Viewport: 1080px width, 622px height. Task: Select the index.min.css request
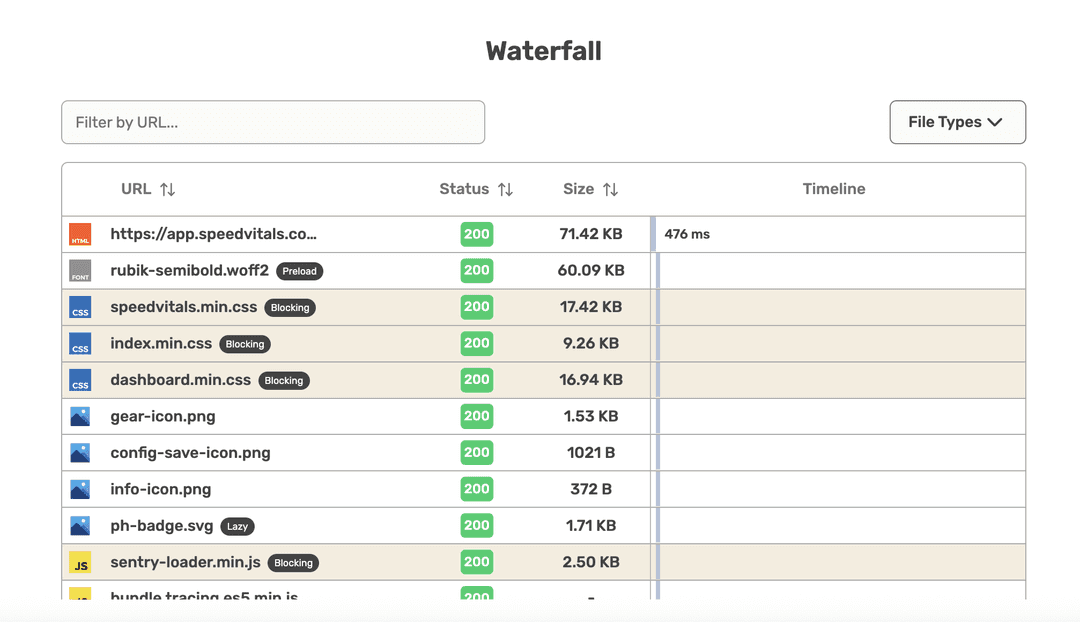click(x=161, y=343)
